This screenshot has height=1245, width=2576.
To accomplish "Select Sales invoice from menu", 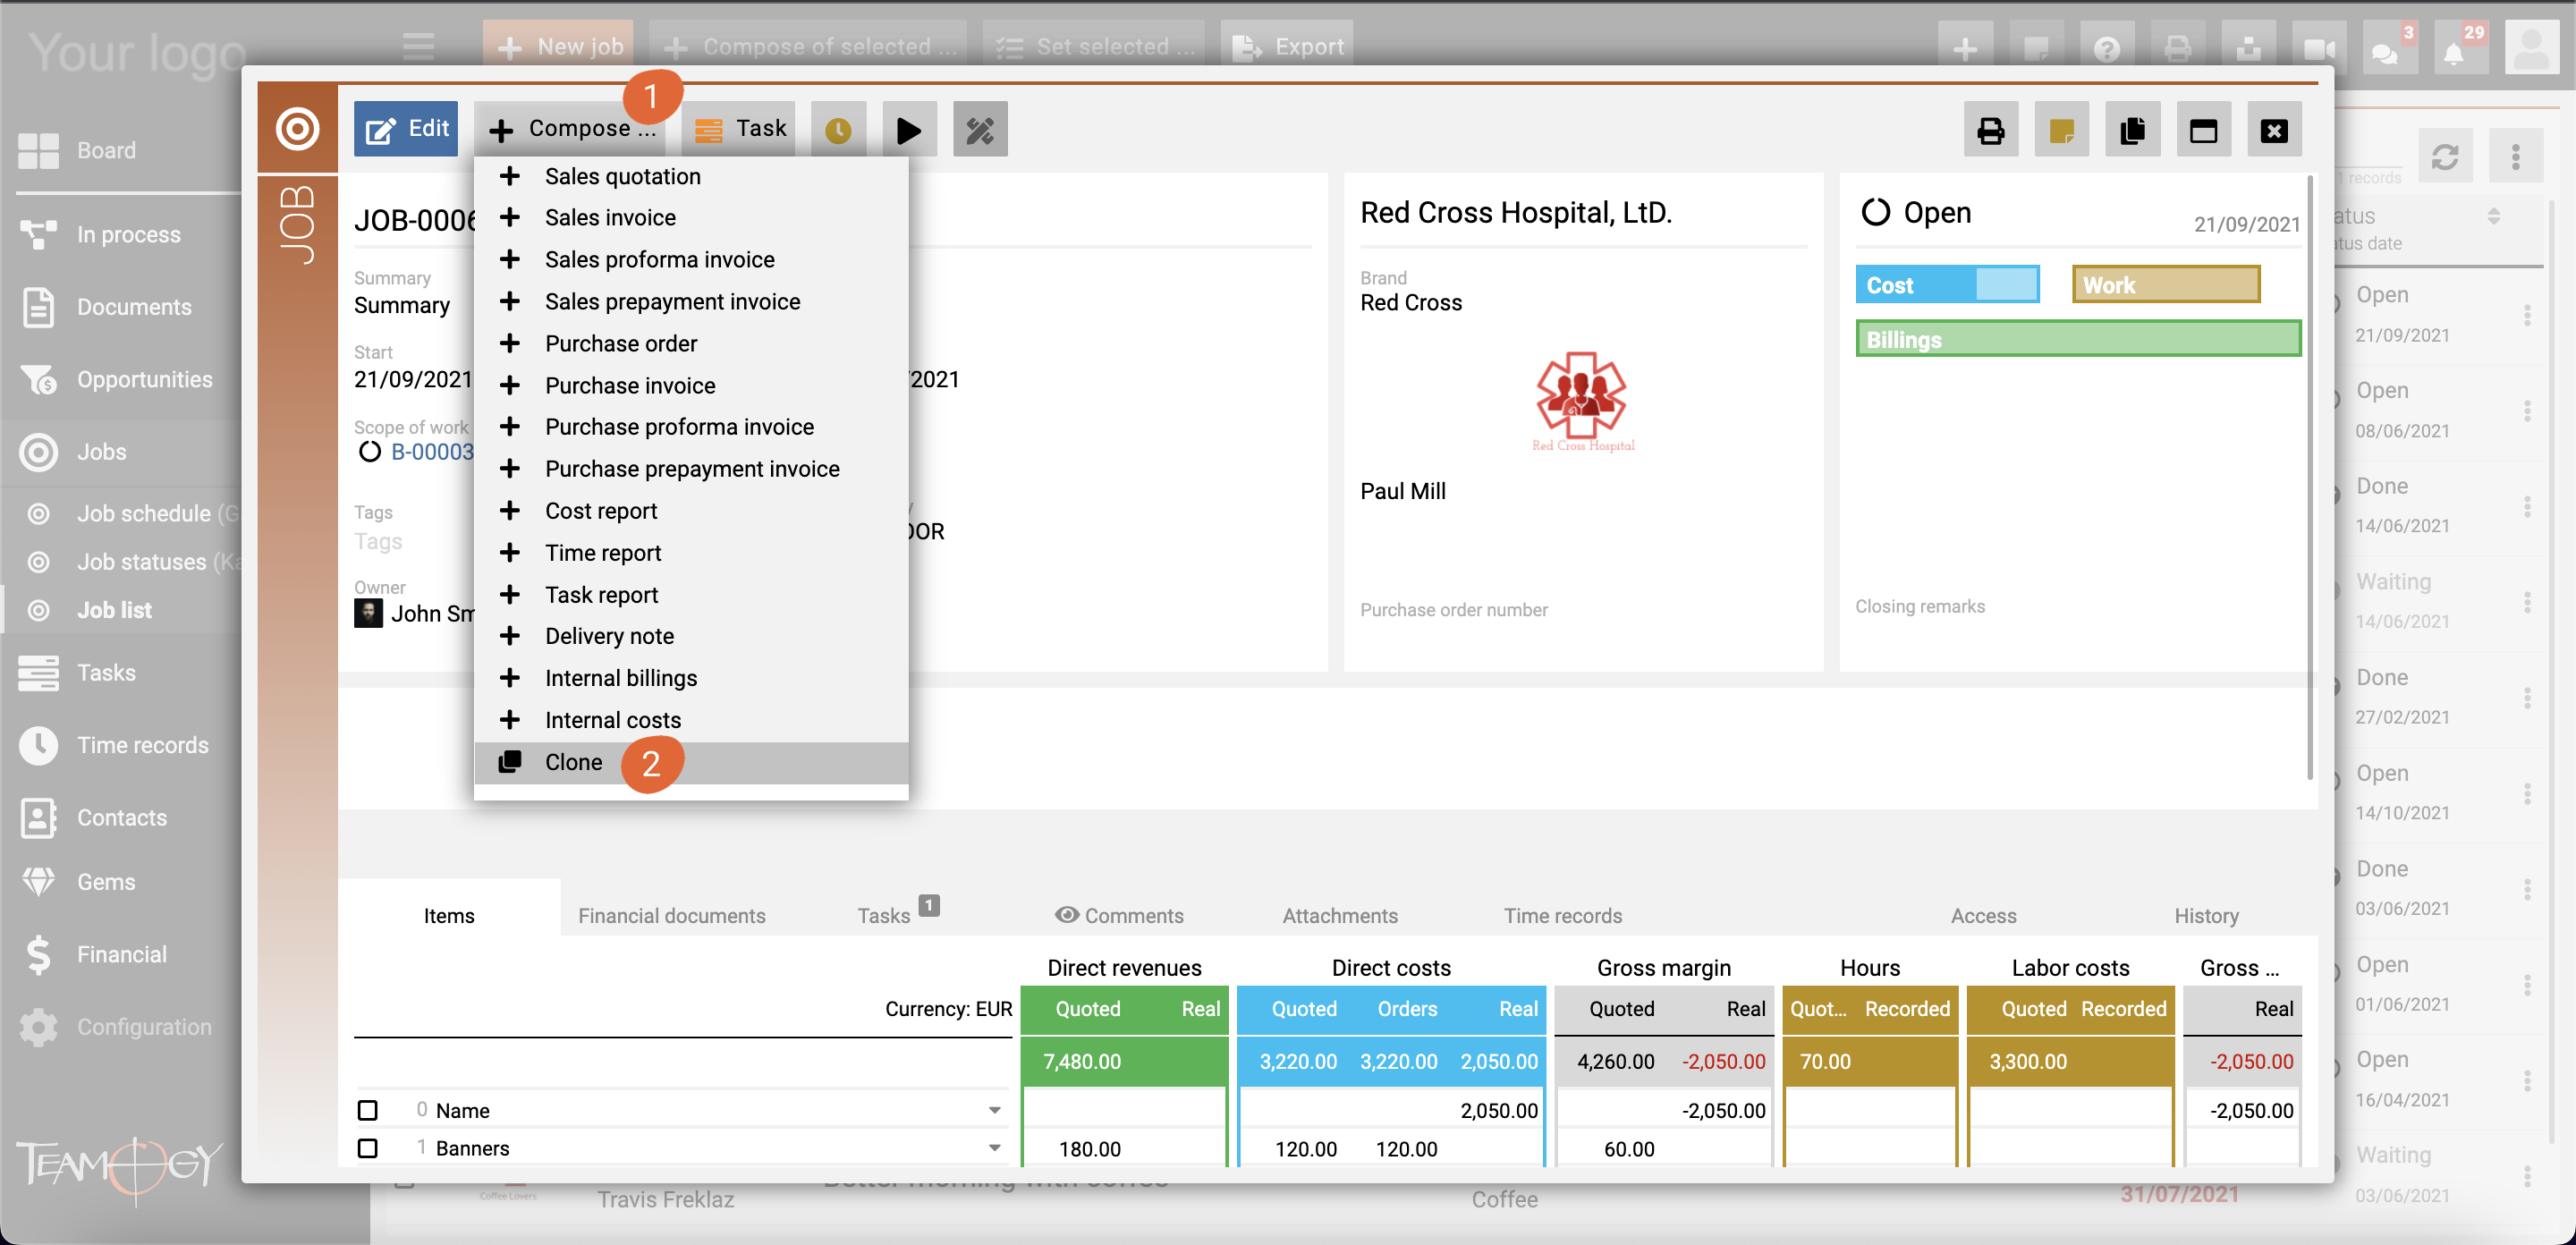I will [691, 217].
